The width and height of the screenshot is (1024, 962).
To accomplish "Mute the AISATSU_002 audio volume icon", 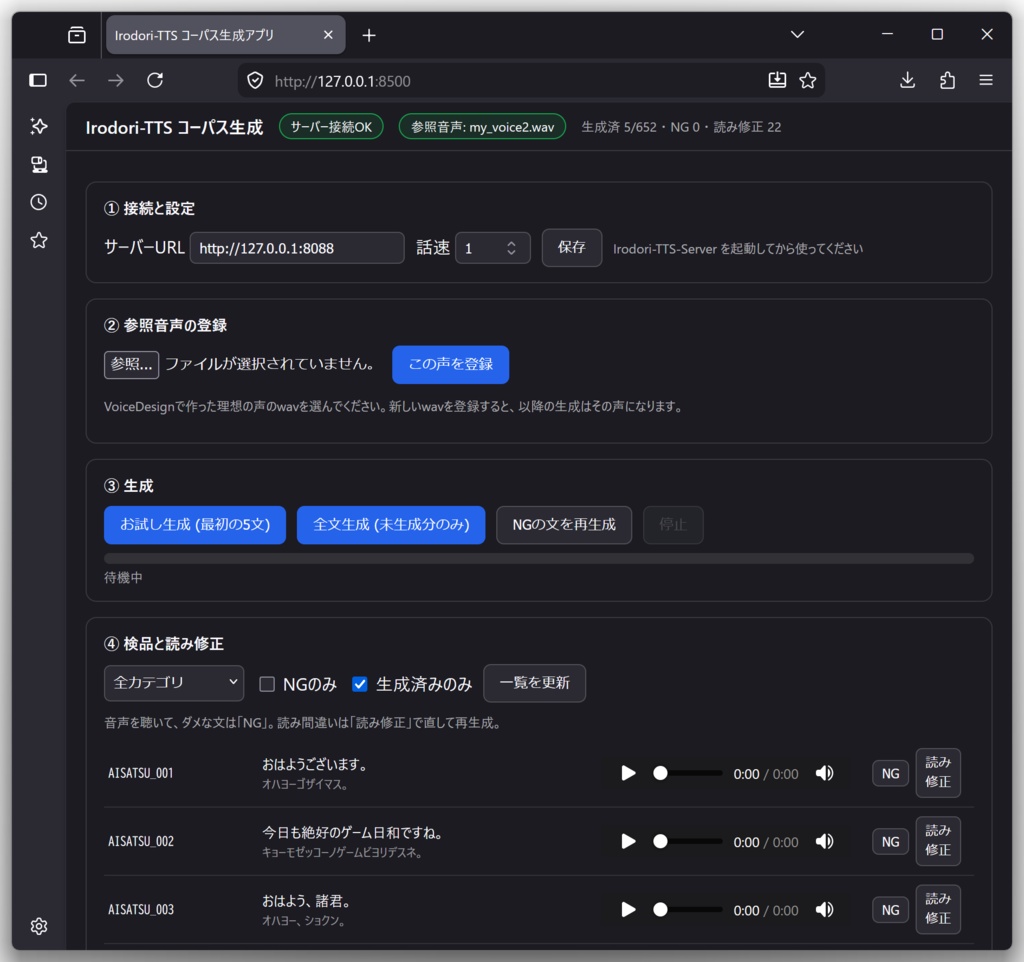I will pyautogui.click(x=824, y=841).
